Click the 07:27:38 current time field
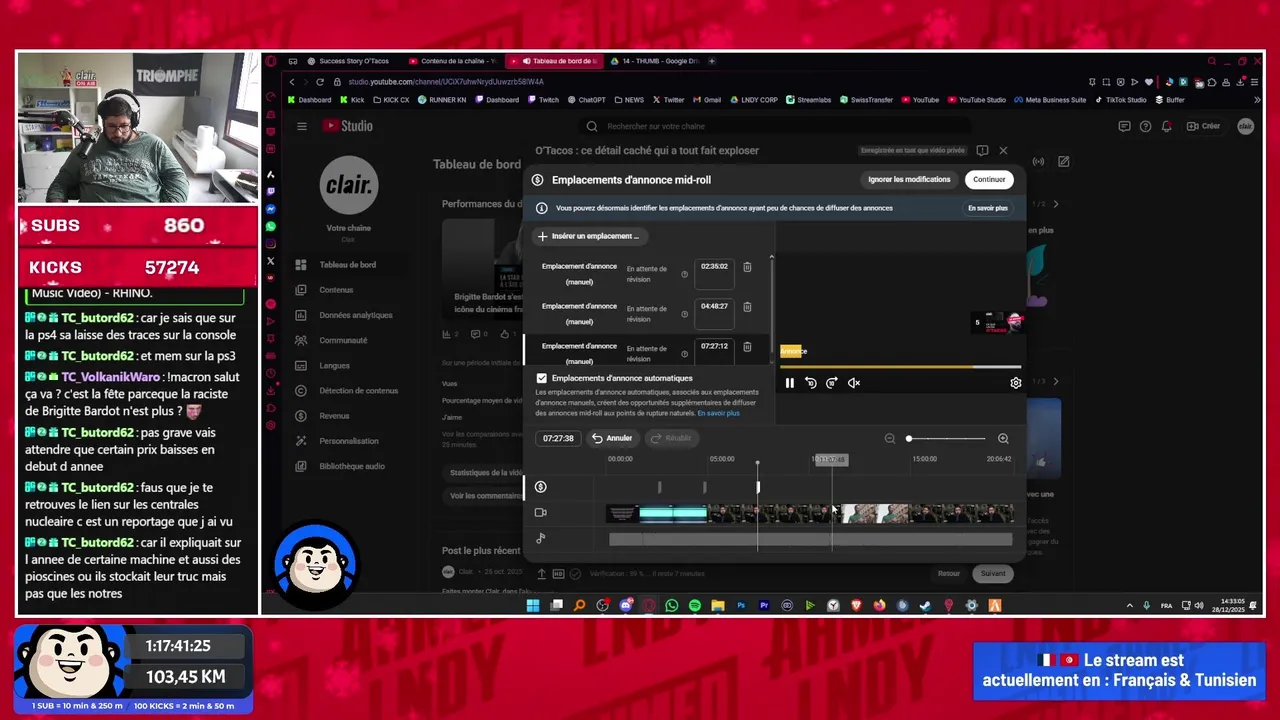Image resolution: width=1280 pixels, height=720 pixels. pos(558,438)
